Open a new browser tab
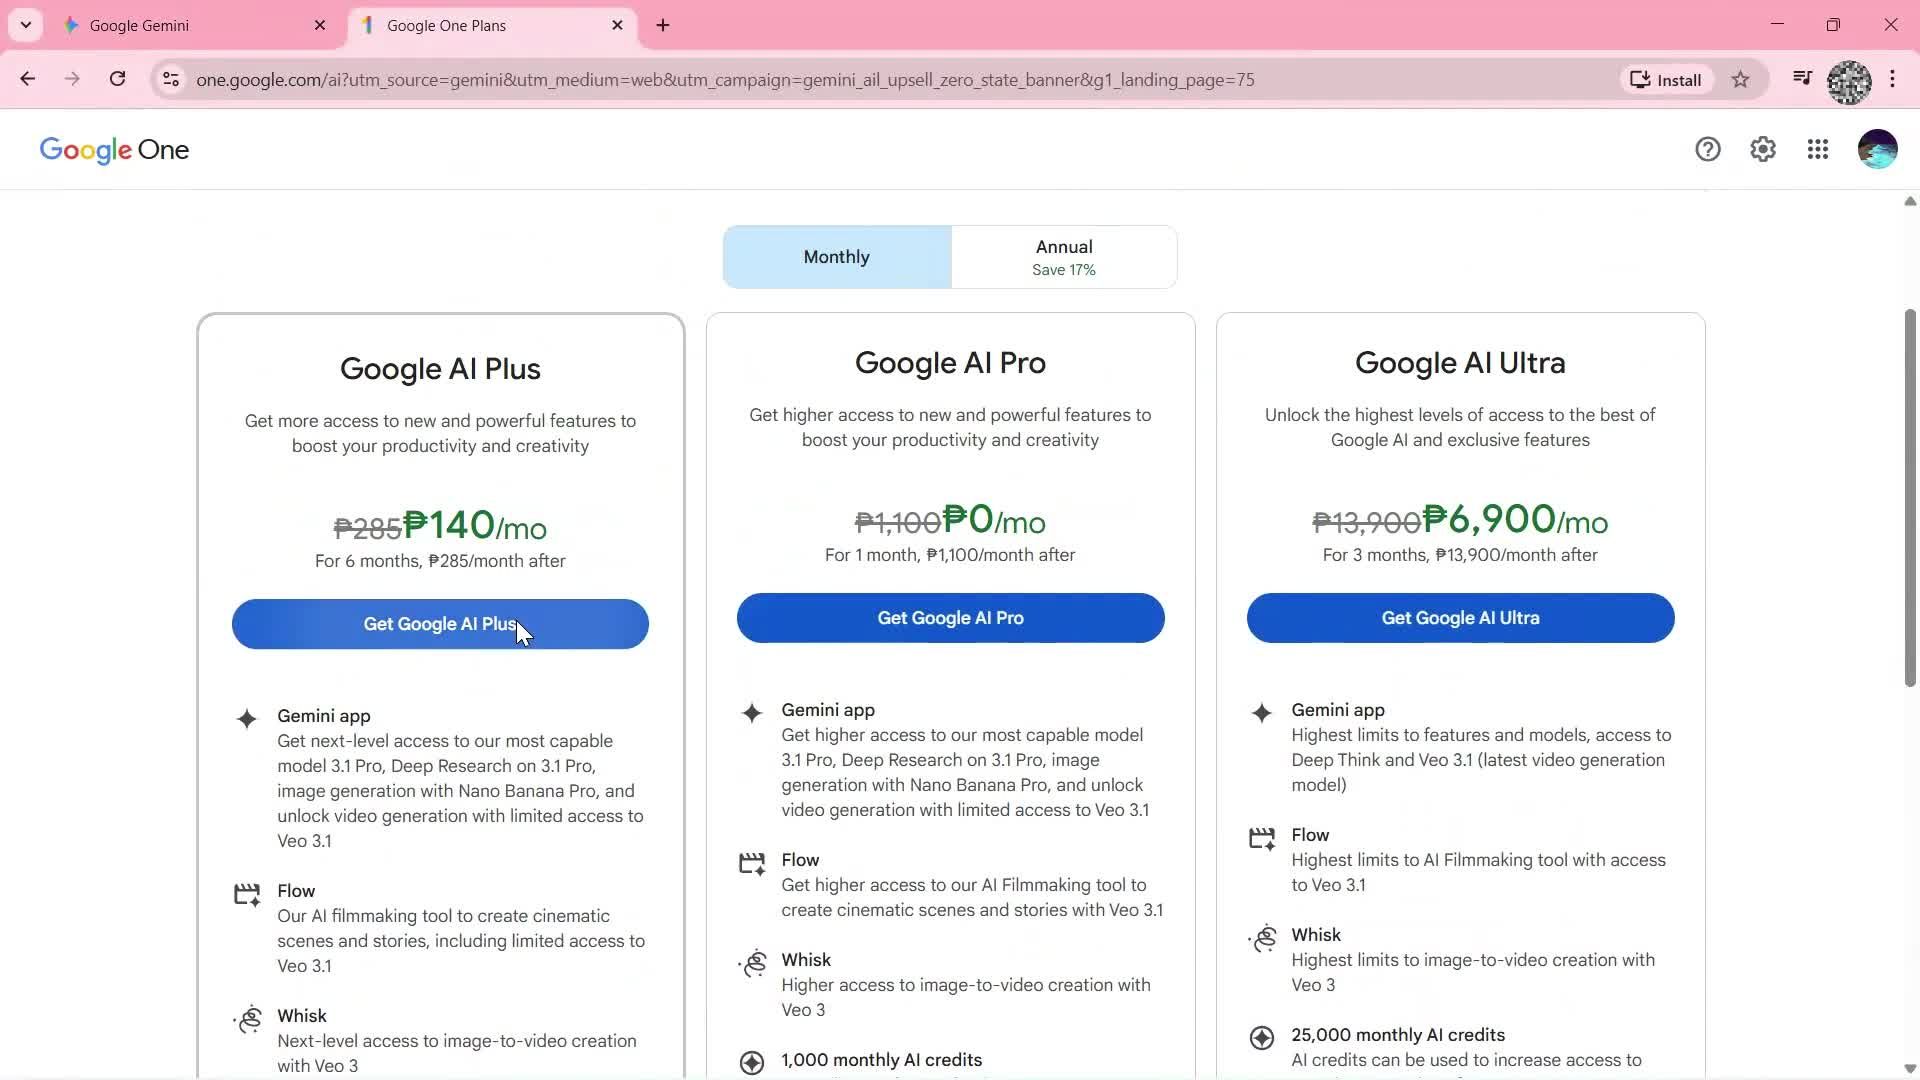 662,25
